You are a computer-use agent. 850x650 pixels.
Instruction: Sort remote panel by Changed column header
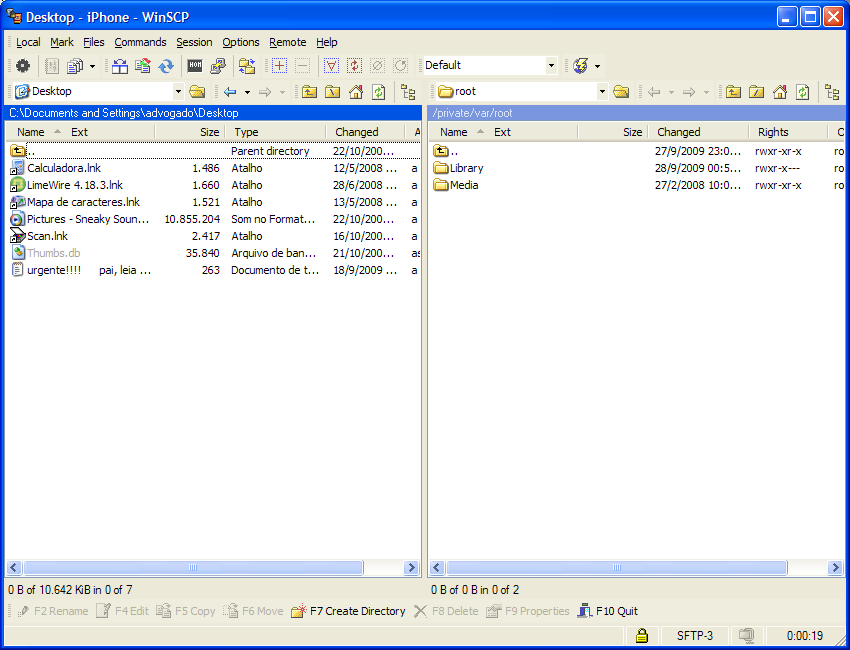coord(699,132)
